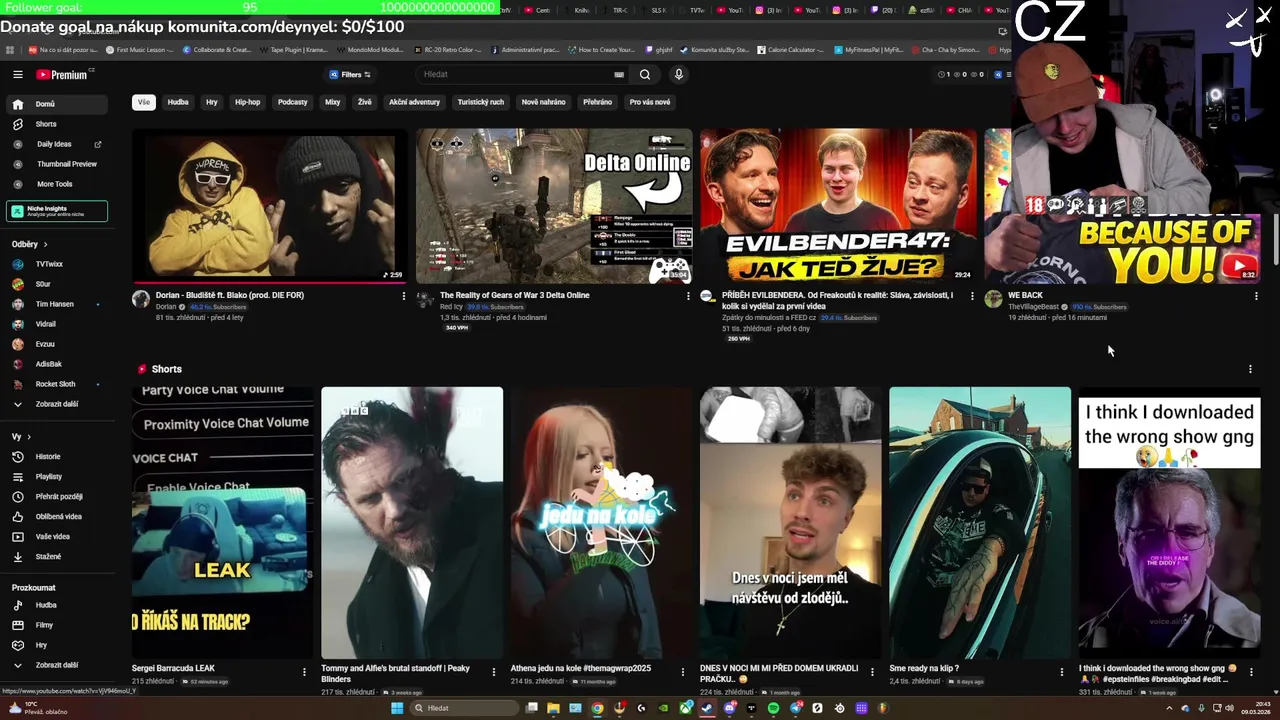
Task: Open options menu for Dorian Bludiště video
Action: 404,296
